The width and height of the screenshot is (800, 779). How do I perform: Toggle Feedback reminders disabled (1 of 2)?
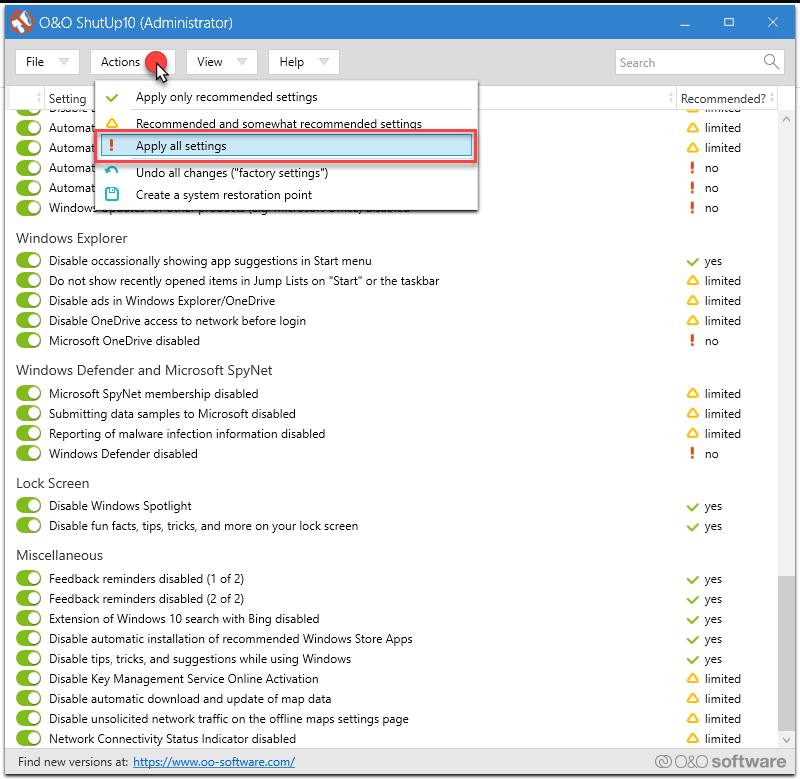[29, 579]
